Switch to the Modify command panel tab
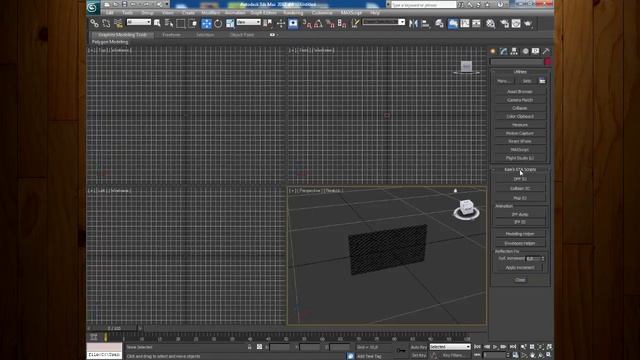 point(504,51)
